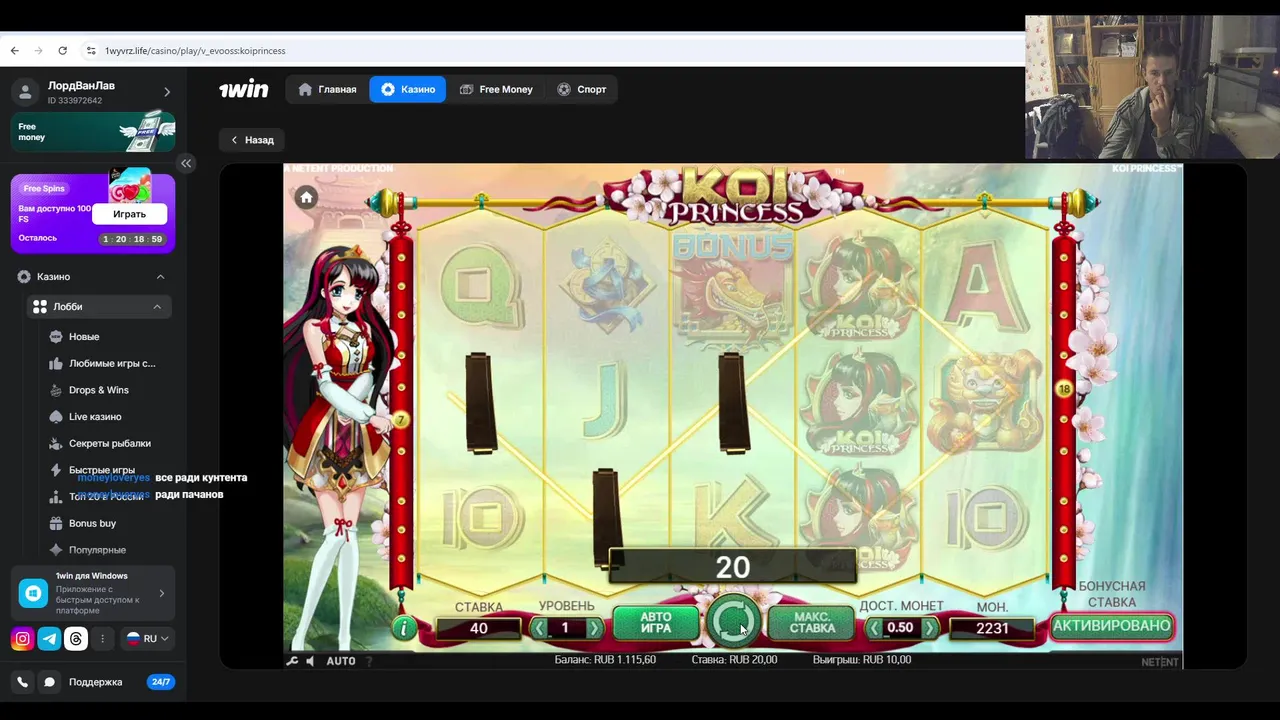Click the Авто игра button
Viewport: 1280px width, 720px height.
656,623
